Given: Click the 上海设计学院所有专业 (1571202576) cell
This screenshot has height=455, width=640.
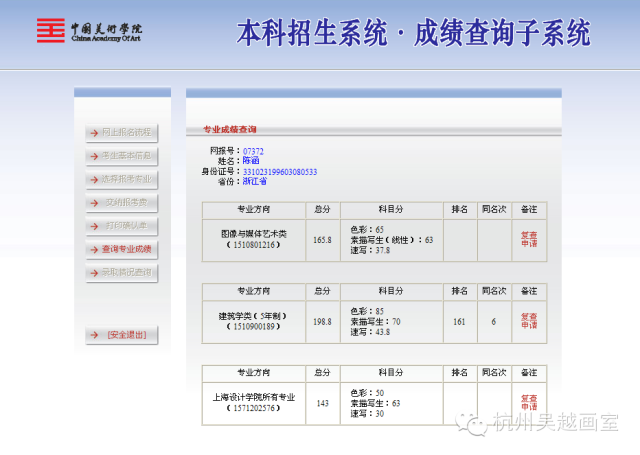Looking at the screenshot, I should 254,403.
